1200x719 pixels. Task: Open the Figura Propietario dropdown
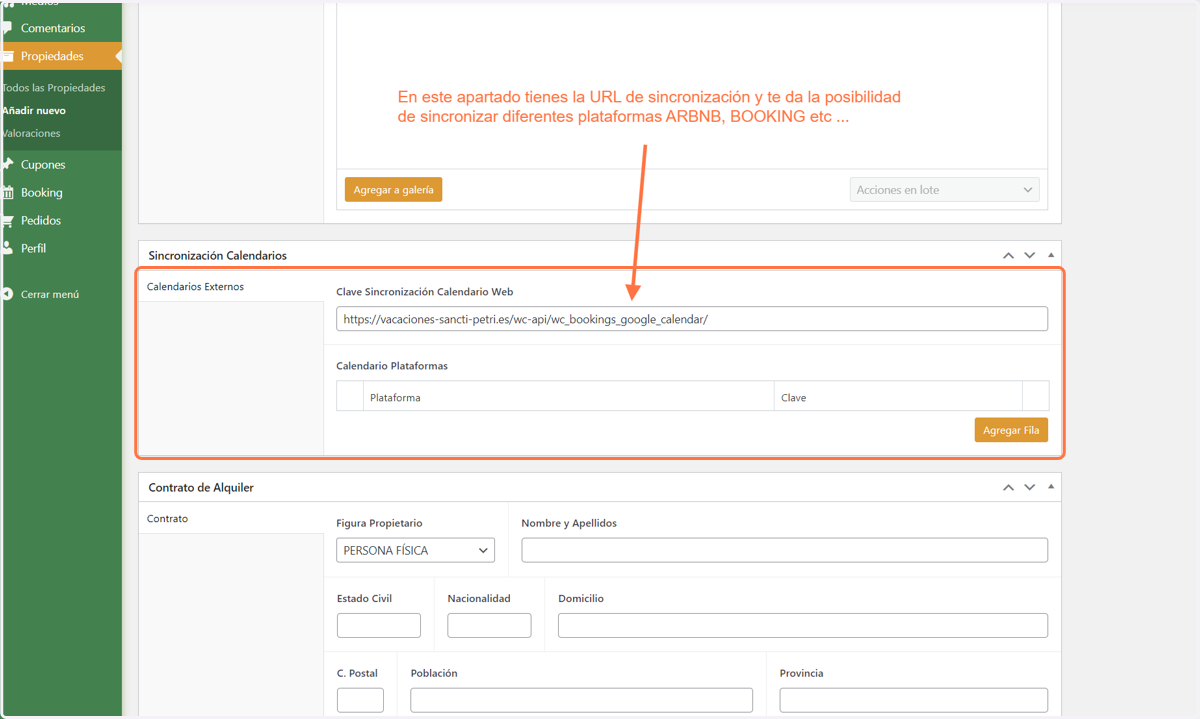click(x=416, y=550)
